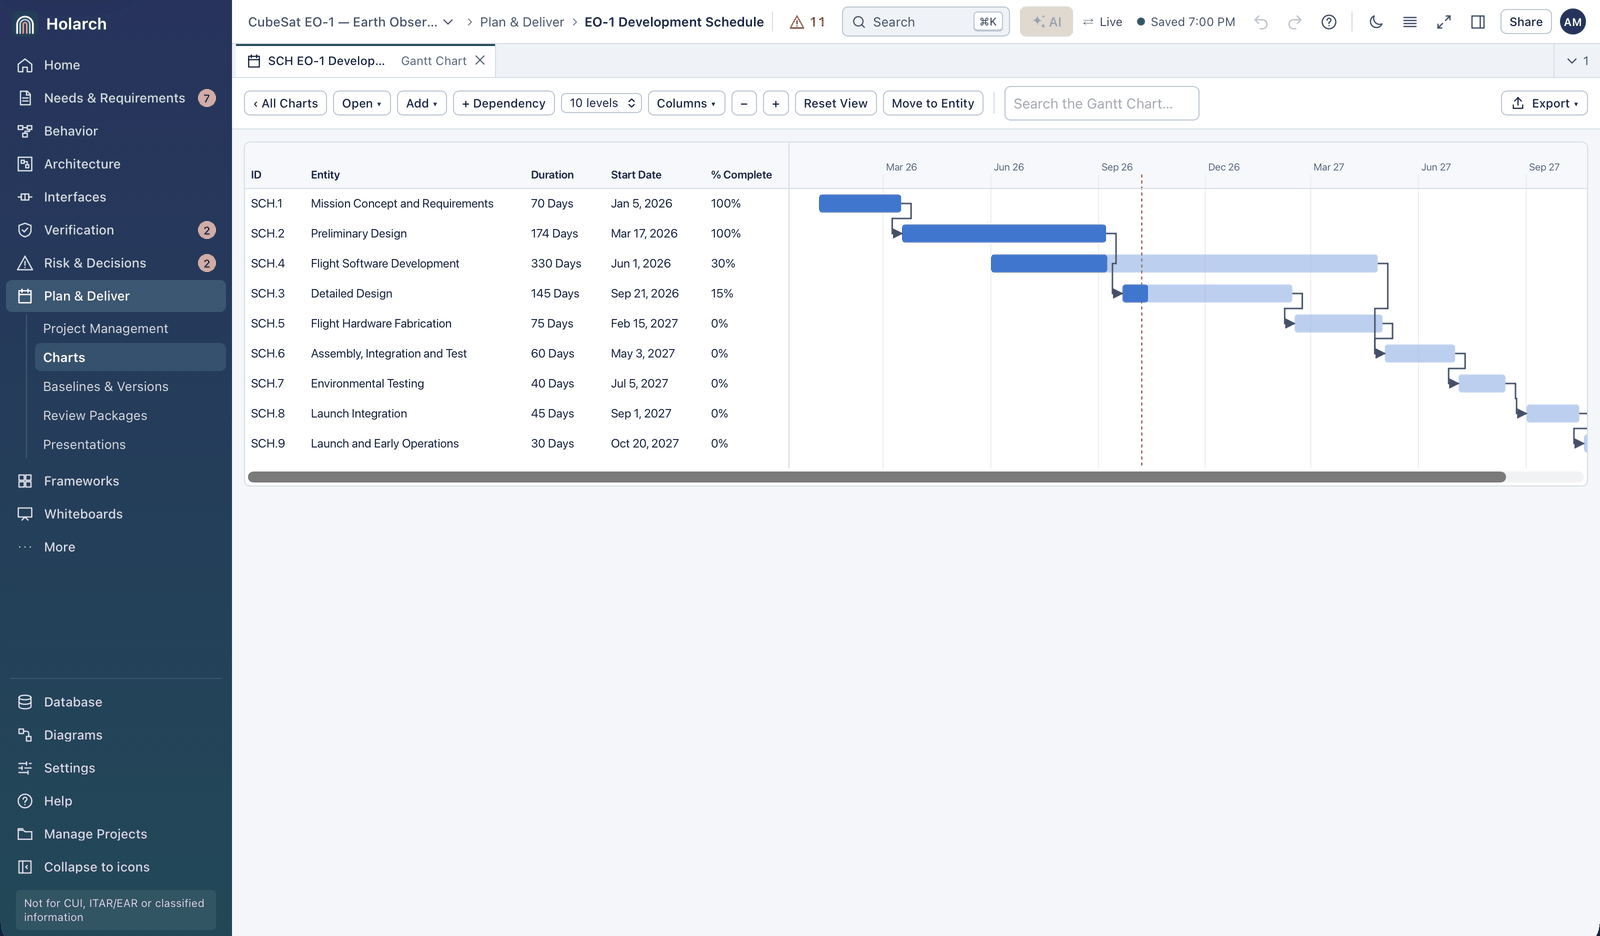Open the list lines menu icon in header

(x=1410, y=22)
